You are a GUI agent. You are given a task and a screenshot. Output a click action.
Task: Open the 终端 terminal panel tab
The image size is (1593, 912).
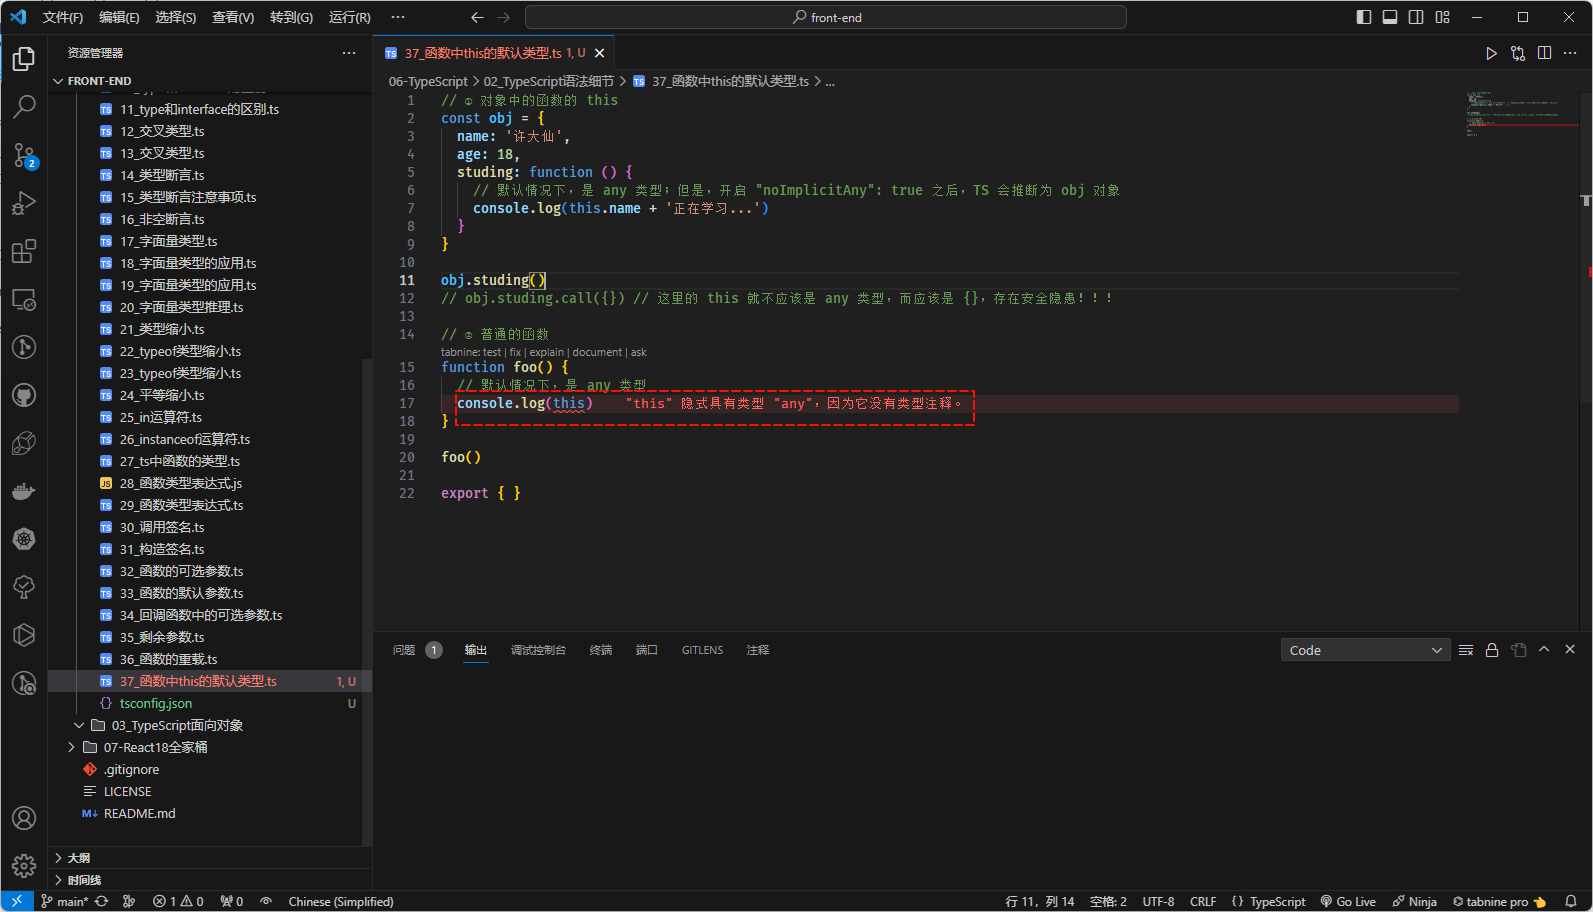(601, 650)
